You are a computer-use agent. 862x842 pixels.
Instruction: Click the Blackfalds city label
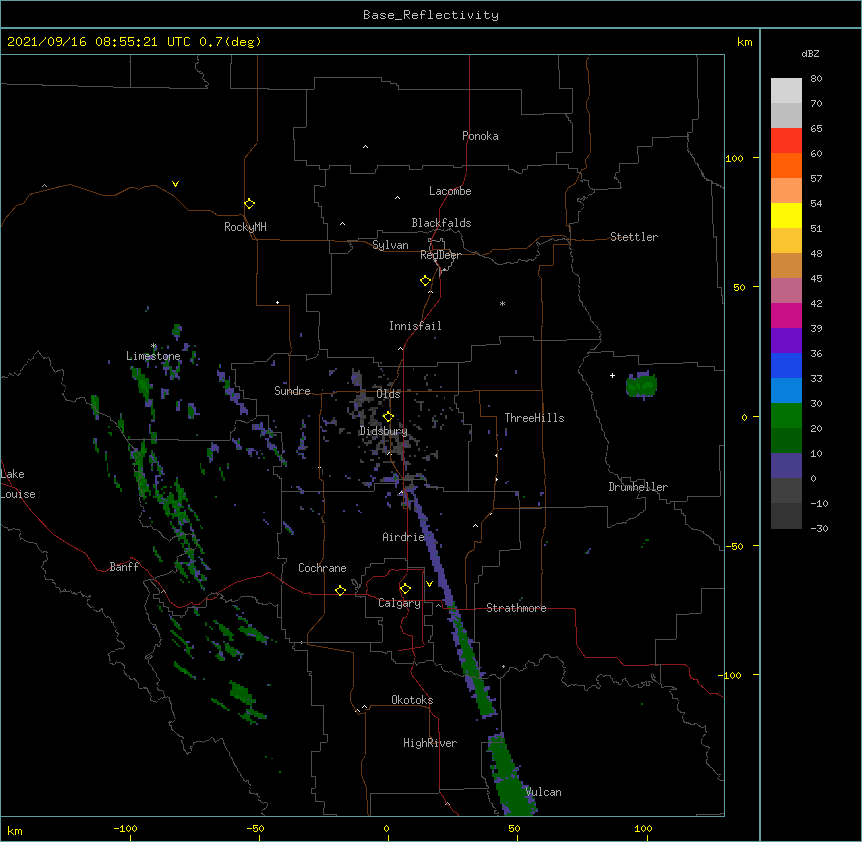coord(441,223)
